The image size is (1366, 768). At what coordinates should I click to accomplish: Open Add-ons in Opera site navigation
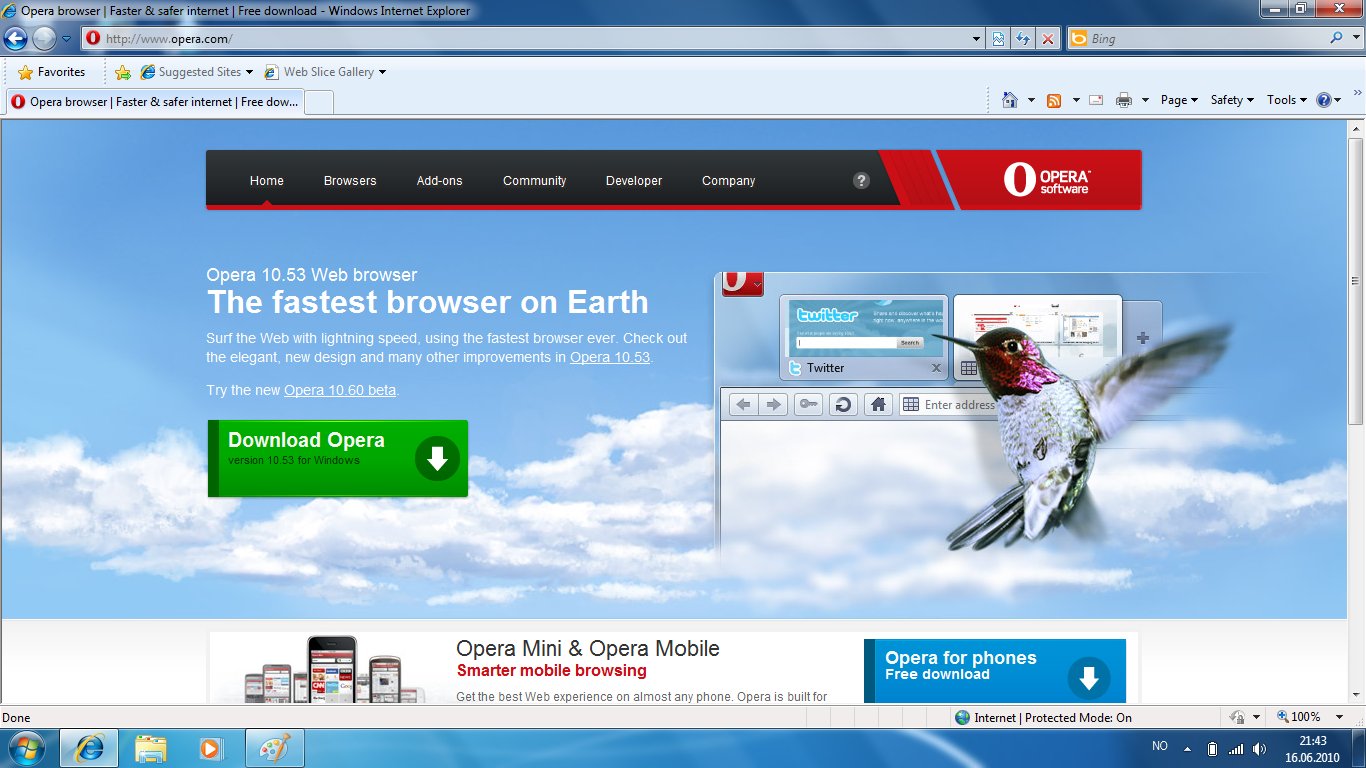[x=440, y=181]
